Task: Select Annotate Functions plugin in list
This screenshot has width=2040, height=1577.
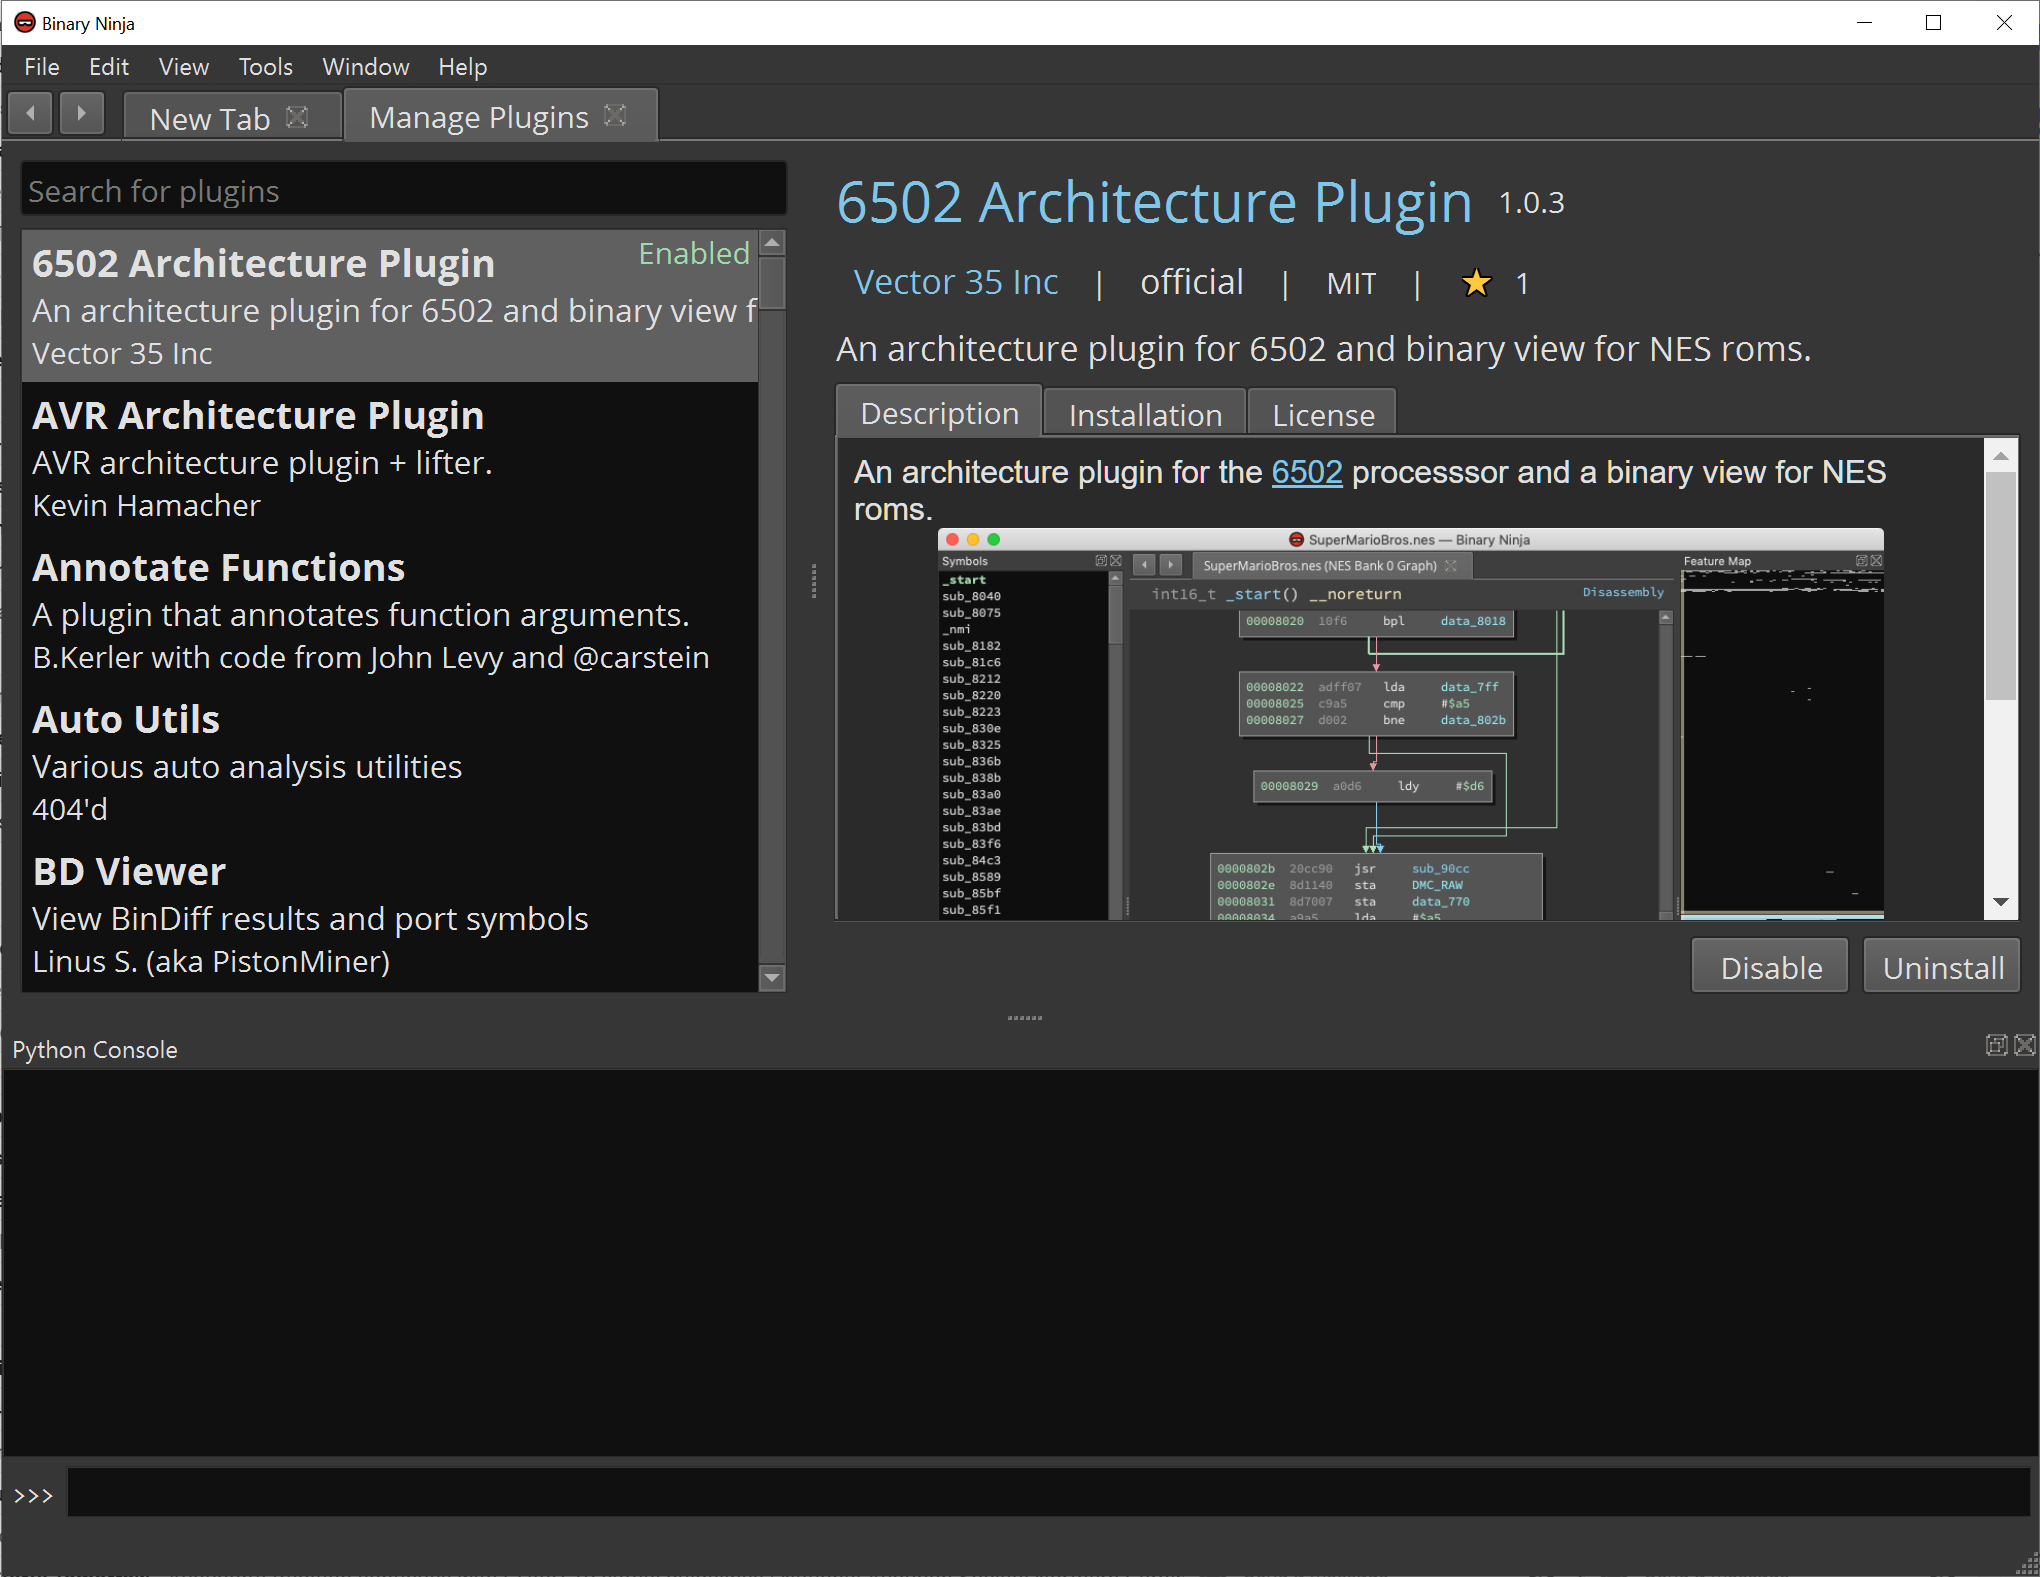Action: (390, 610)
